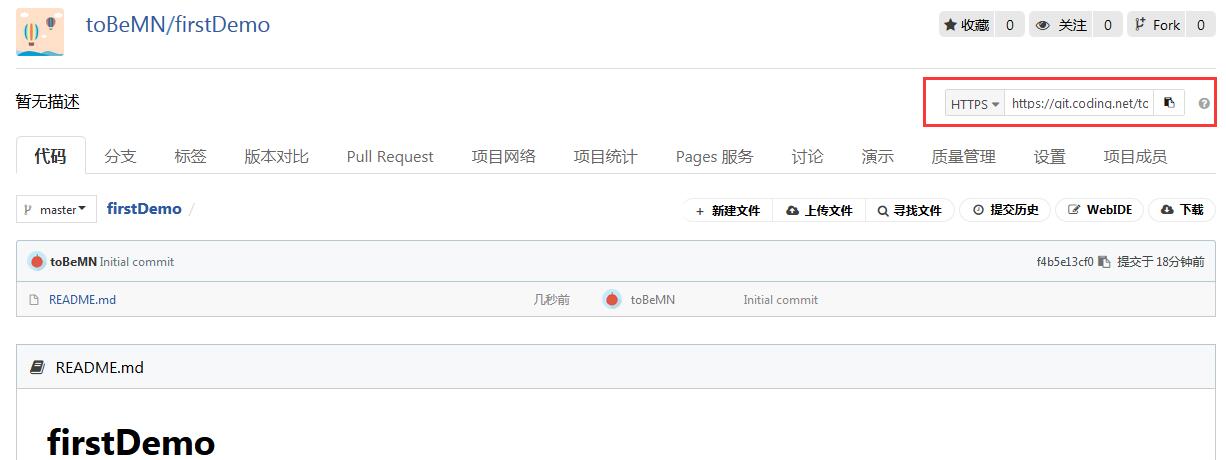Click the repository URL input field
The width and height of the screenshot is (1226, 460).
pyautogui.click(x=1079, y=104)
